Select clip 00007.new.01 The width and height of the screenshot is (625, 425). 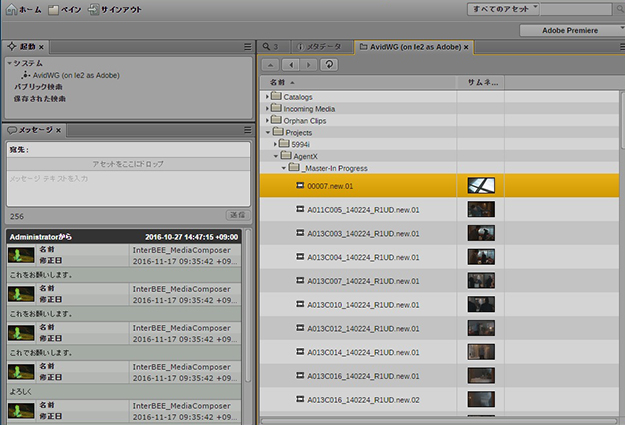(439, 186)
